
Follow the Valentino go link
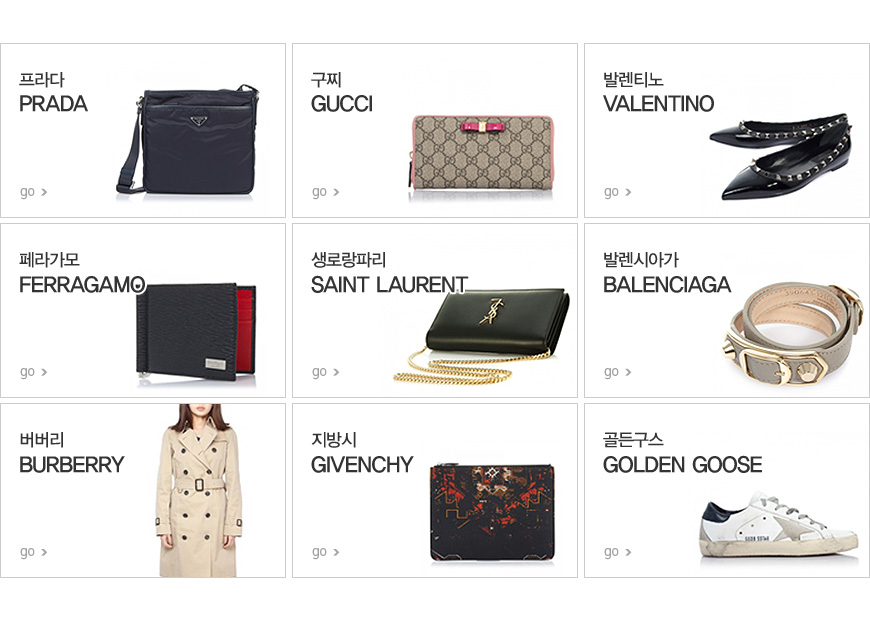618,192
